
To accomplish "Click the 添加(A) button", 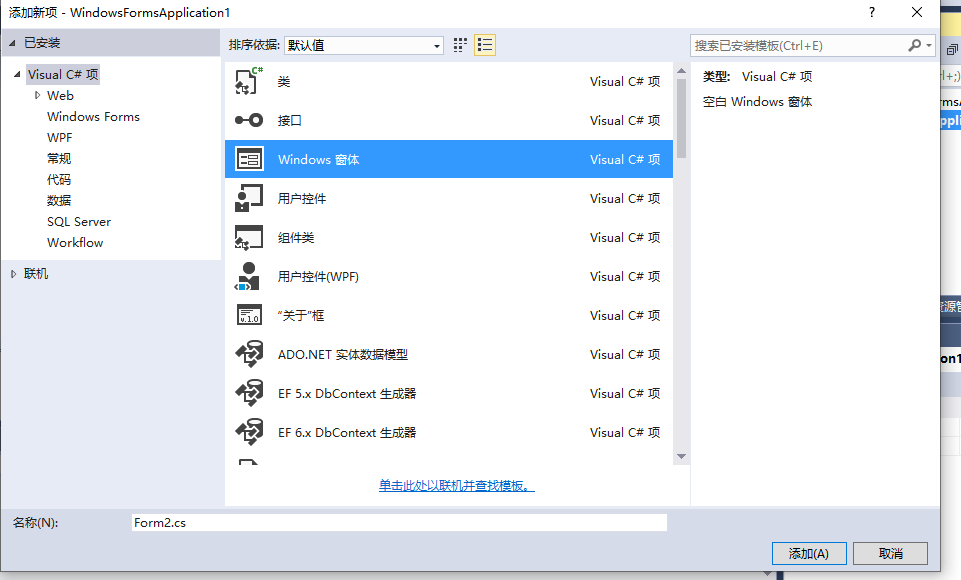I will pyautogui.click(x=808, y=553).
